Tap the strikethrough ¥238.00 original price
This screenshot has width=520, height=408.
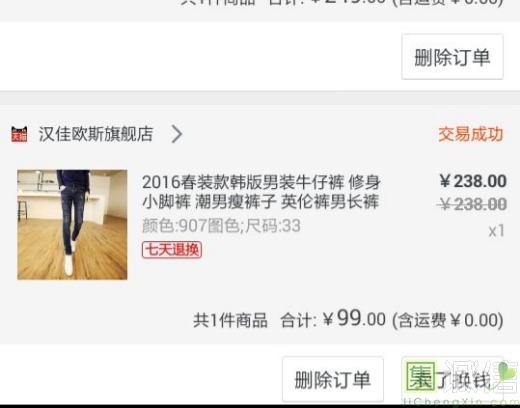[x=472, y=204]
